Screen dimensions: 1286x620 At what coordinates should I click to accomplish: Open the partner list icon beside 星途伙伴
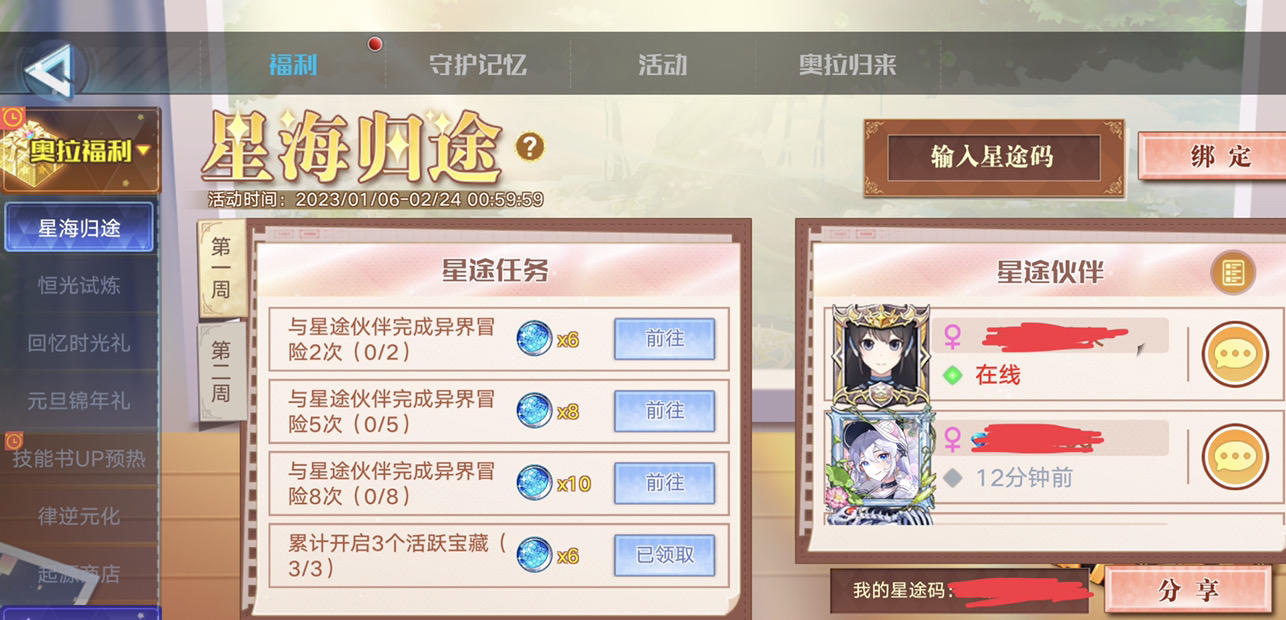click(x=1232, y=272)
